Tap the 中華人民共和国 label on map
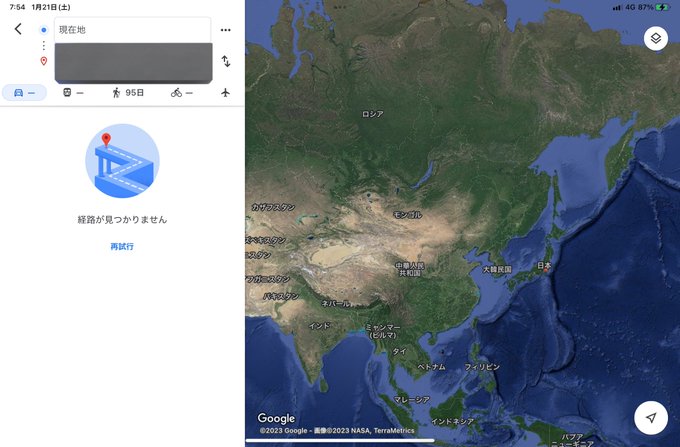The width and height of the screenshot is (680, 447). coord(410,269)
